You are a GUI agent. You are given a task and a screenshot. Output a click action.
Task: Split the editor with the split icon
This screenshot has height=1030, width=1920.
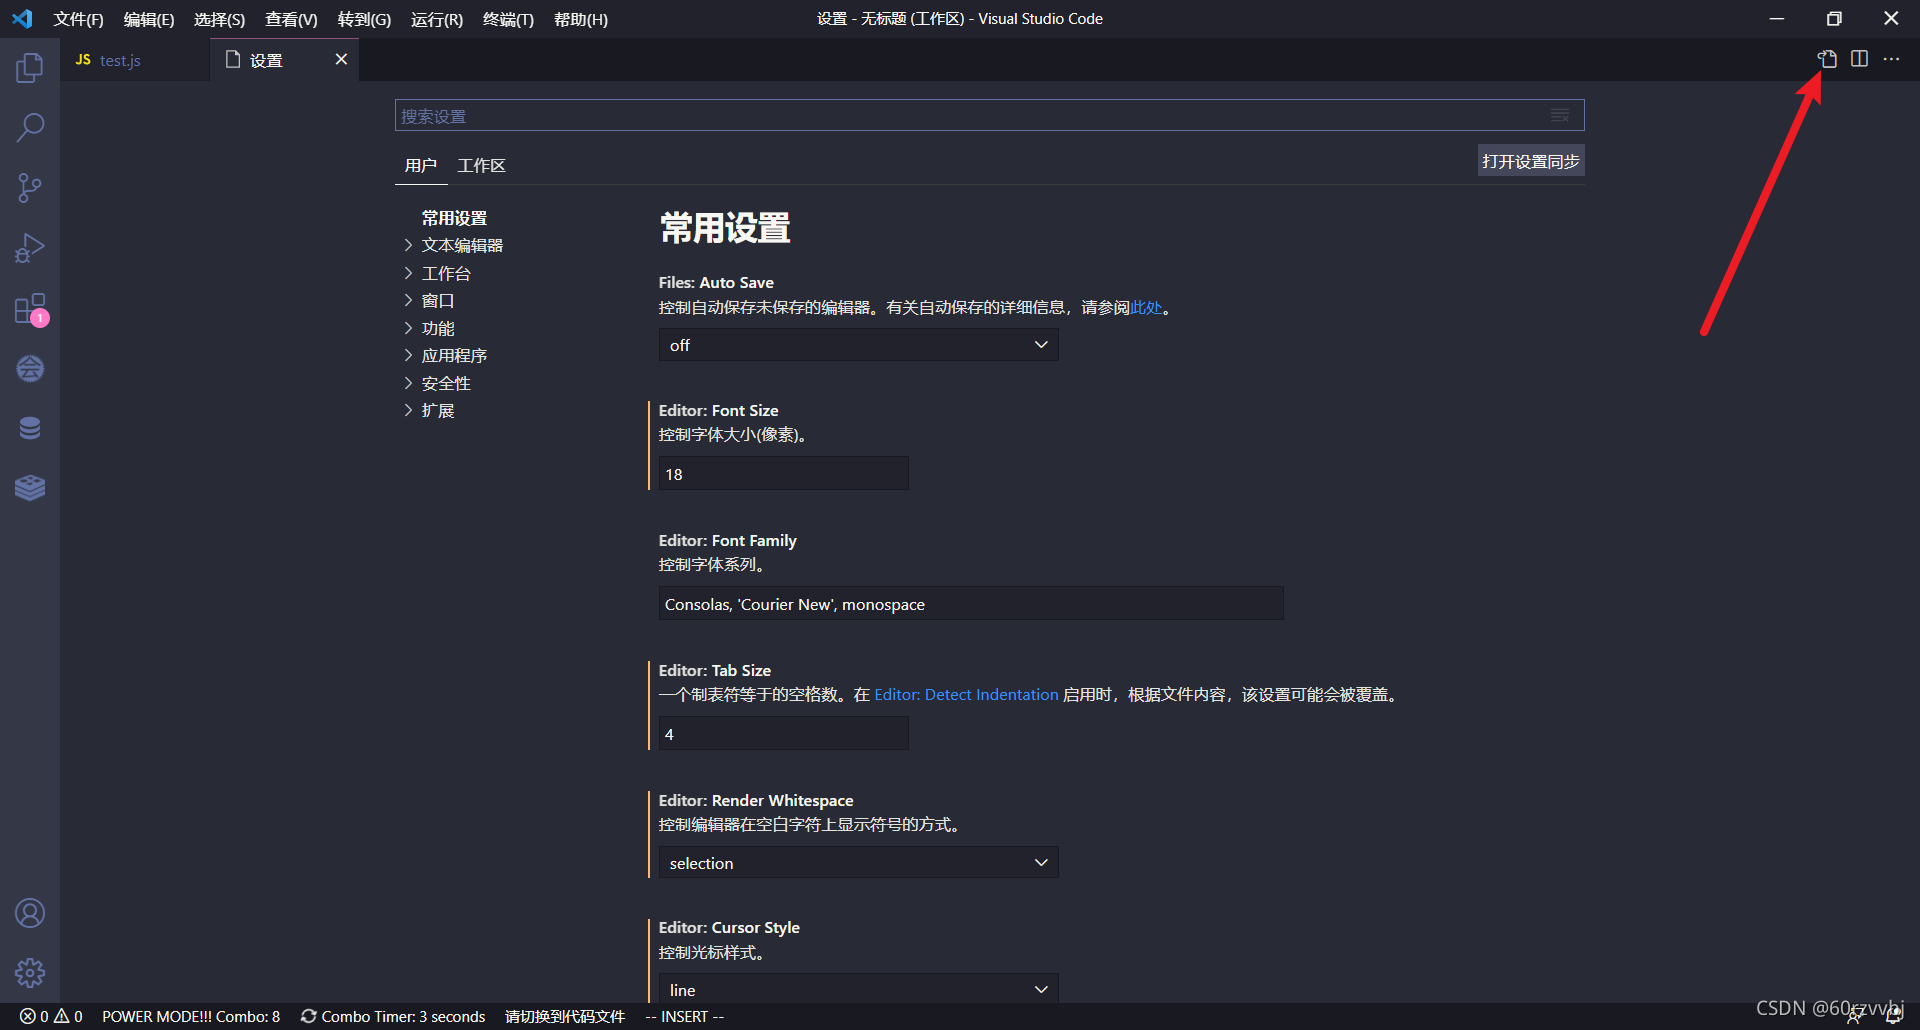1859,59
